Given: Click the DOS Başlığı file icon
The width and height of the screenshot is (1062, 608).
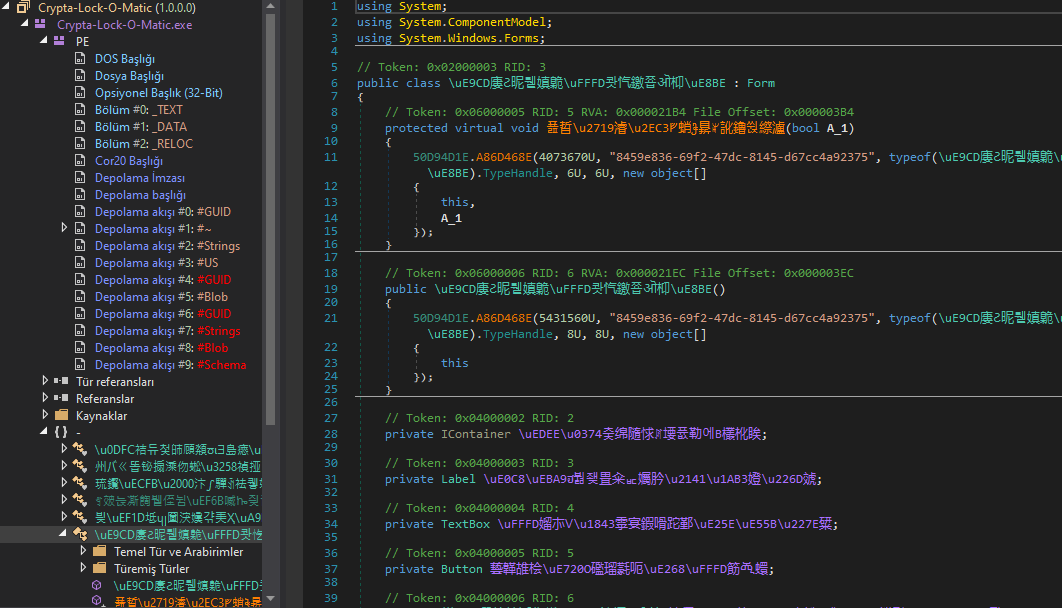Looking at the screenshot, I should click(x=81, y=59).
